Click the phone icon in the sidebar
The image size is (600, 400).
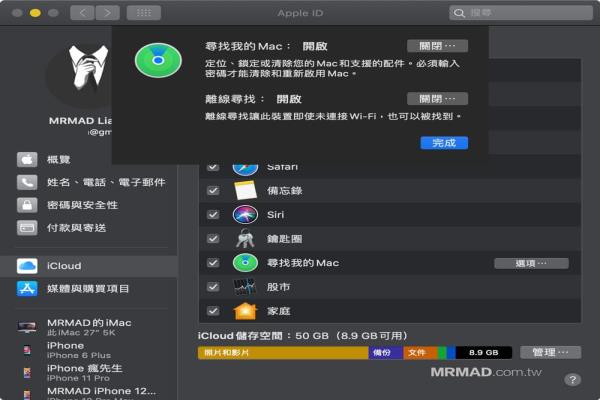[27, 182]
